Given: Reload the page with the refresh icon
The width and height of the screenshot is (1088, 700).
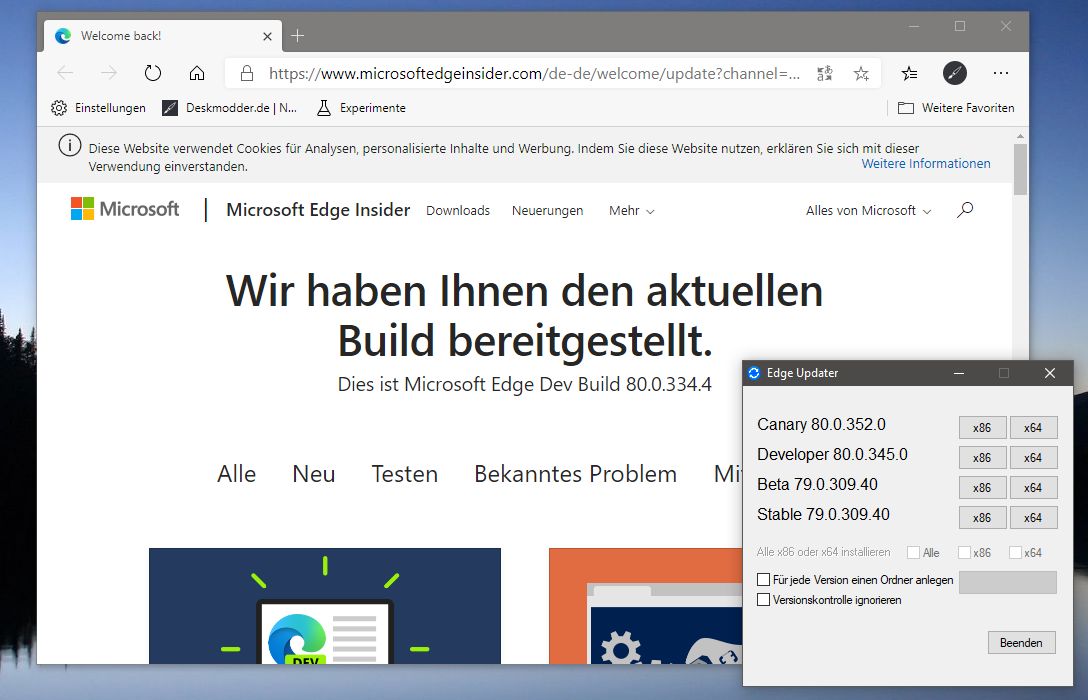Looking at the screenshot, I should (x=153, y=73).
